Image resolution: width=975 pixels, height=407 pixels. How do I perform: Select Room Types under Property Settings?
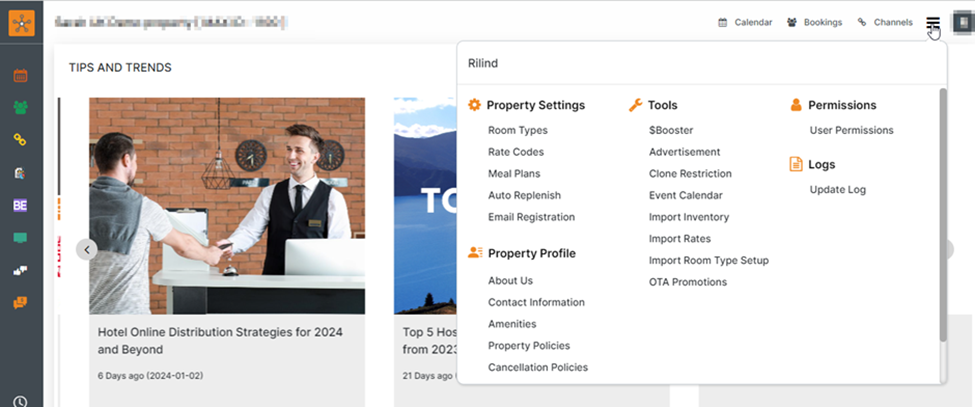pos(517,130)
